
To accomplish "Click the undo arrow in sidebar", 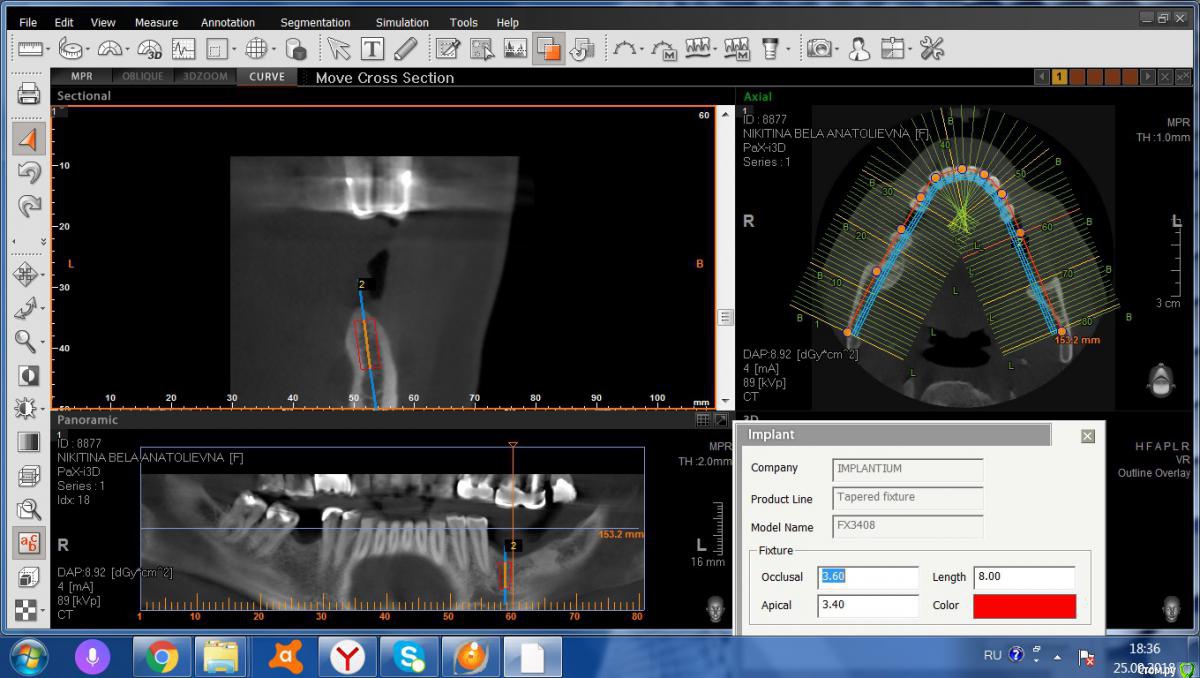I will [29, 173].
